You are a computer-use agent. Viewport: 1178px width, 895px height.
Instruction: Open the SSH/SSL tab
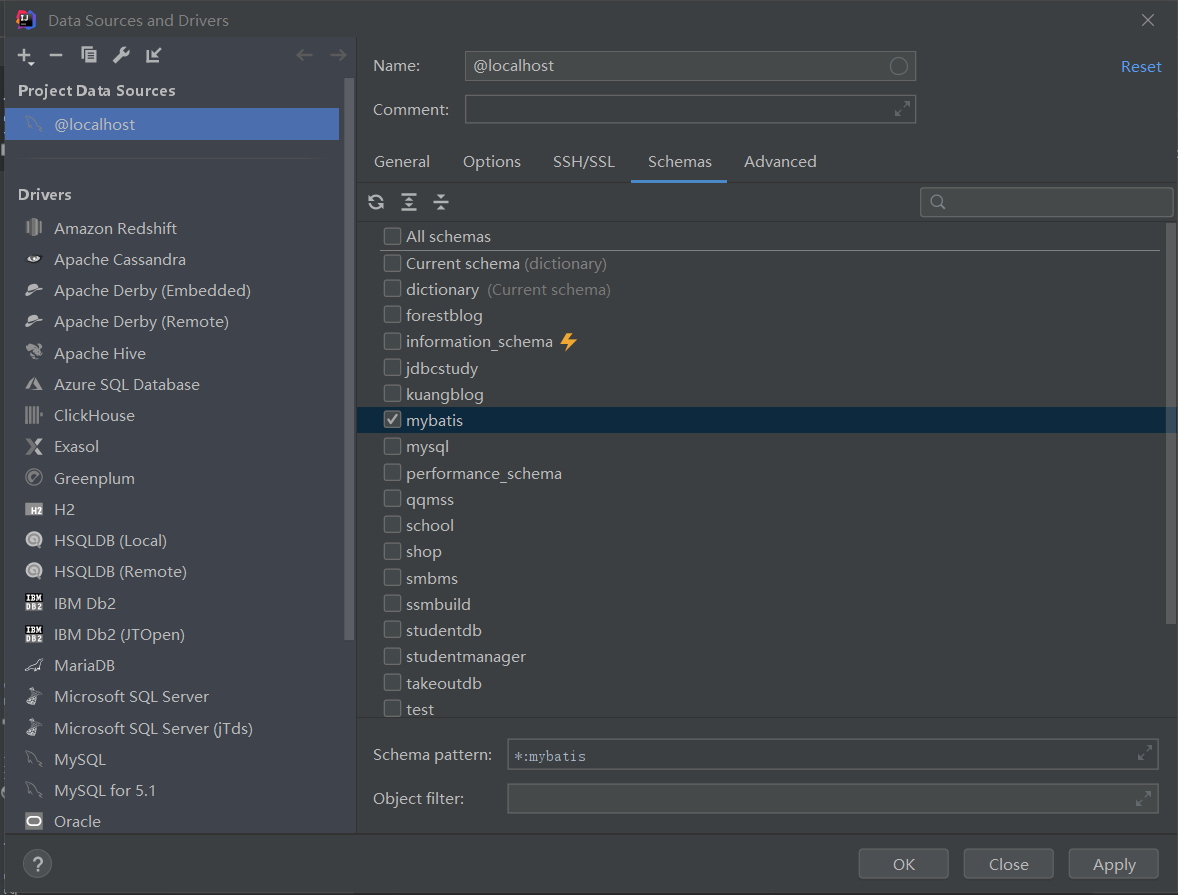pyautogui.click(x=584, y=162)
